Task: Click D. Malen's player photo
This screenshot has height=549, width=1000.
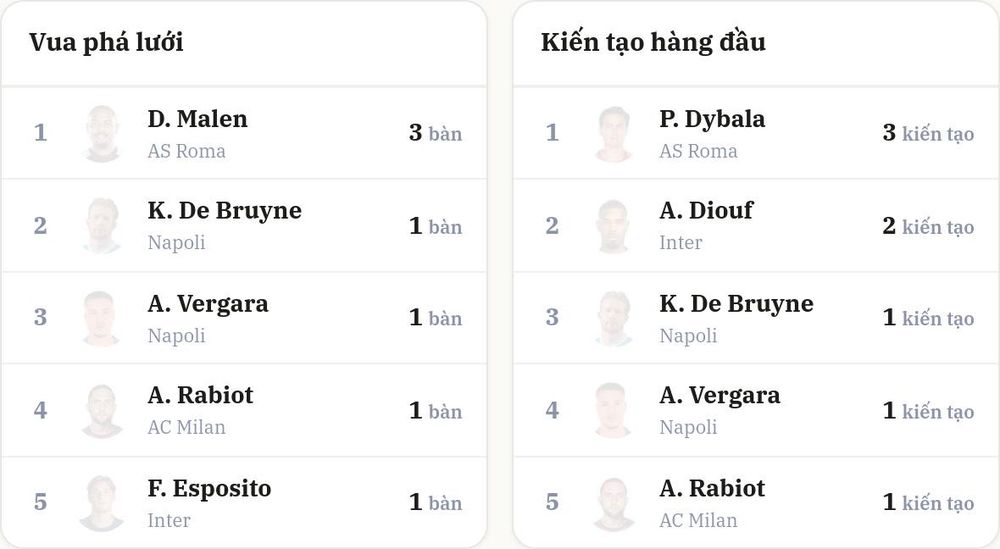Action: click(x=101, y=134)
